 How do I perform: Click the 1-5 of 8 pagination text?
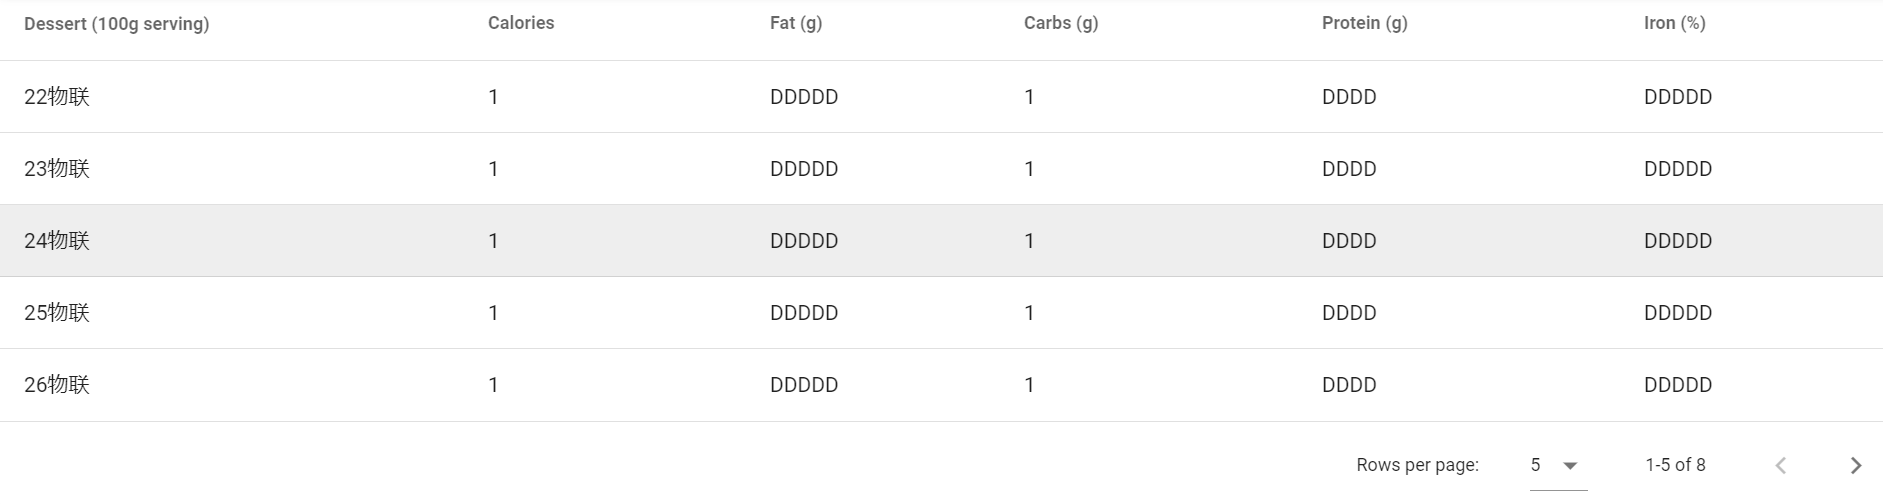[x=1675, y=465]
